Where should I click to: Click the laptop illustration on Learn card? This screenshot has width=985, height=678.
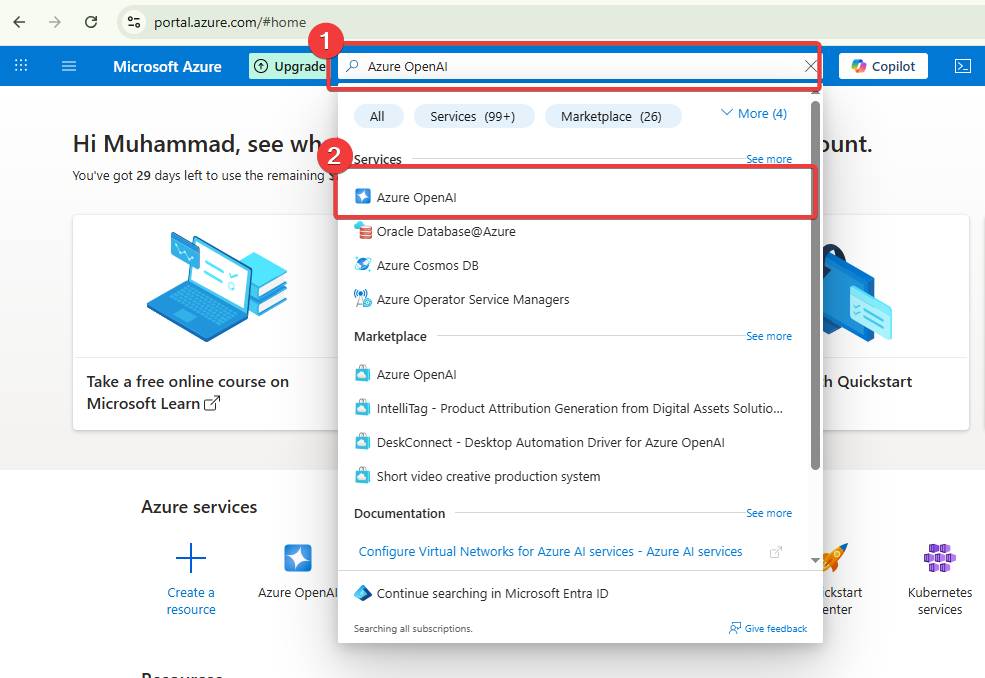click(217, 286)
